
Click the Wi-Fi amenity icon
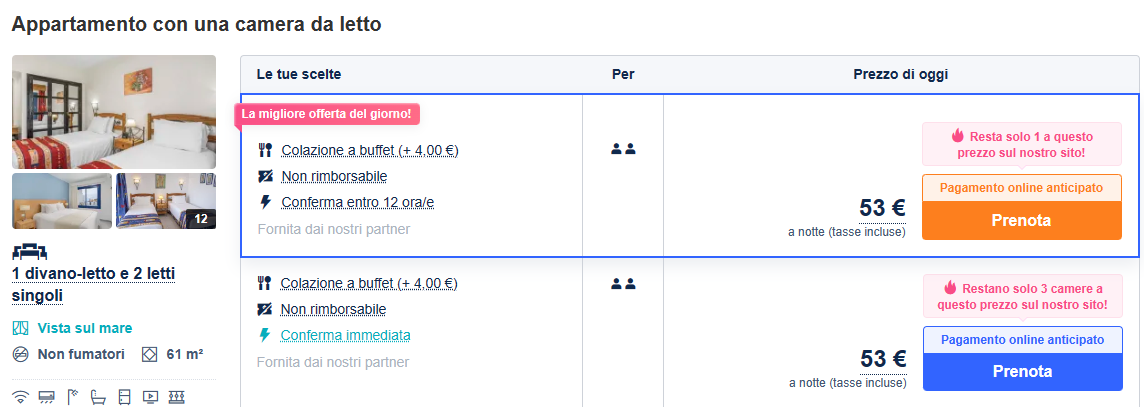point(22,396)
